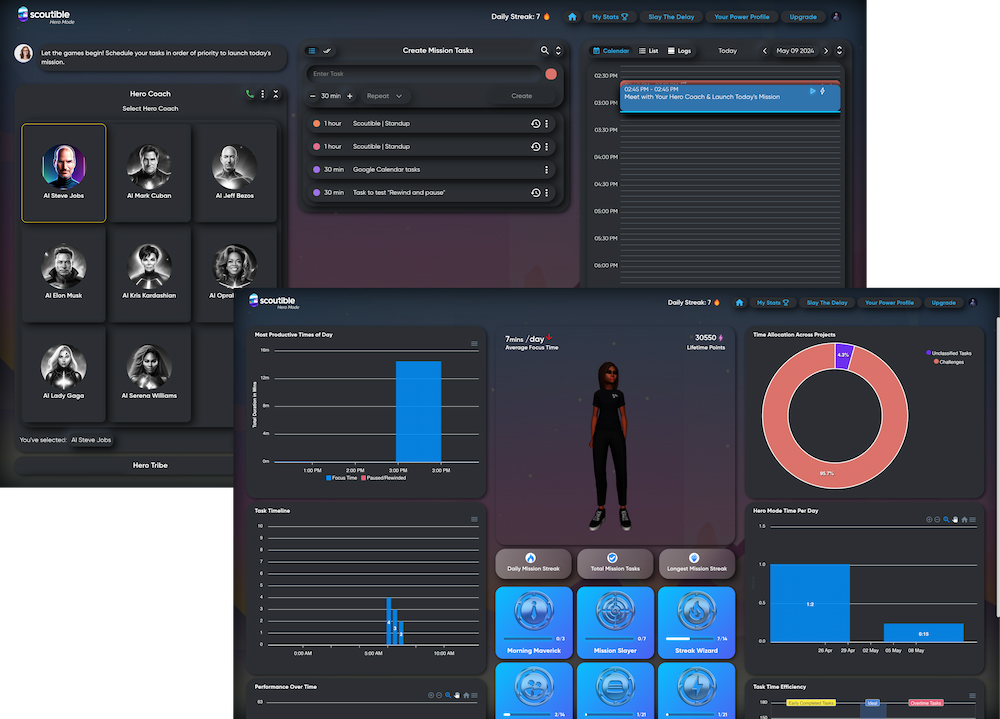
Task: Switch mission tasks to list view toggle
Action: pos(312,51)
